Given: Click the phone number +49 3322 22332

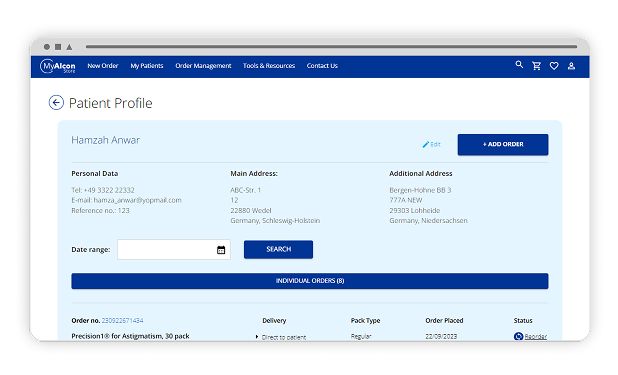Looking at the screenshot, I should (109, 190).
